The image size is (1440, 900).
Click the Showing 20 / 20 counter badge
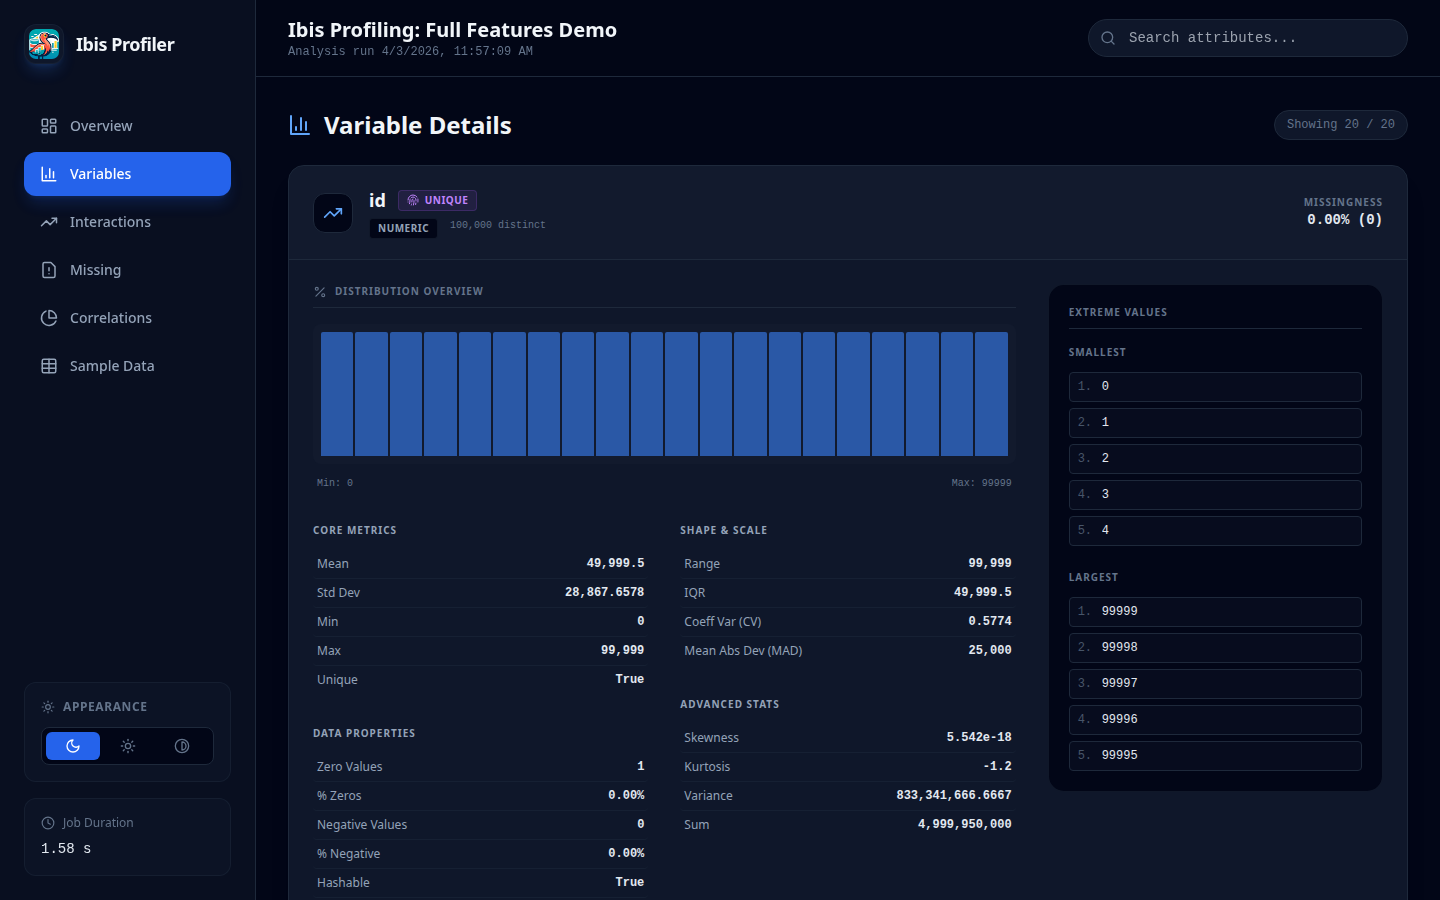pyautogui.click(x=1340, y=124)
